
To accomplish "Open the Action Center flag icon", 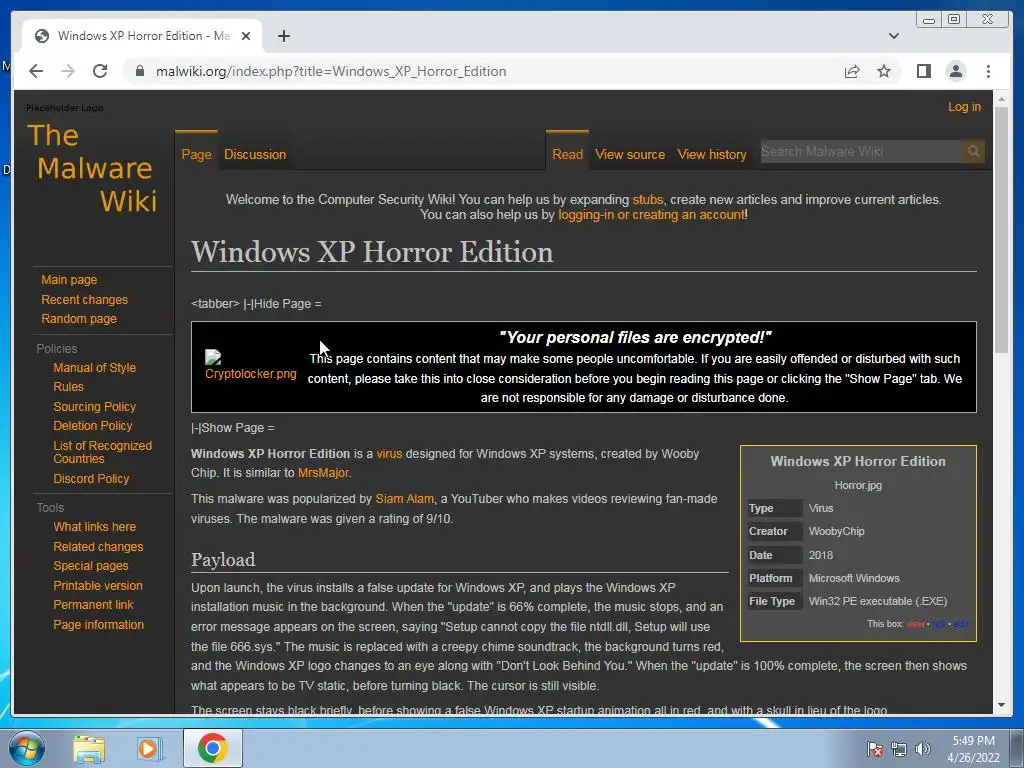I will point(874,749).
